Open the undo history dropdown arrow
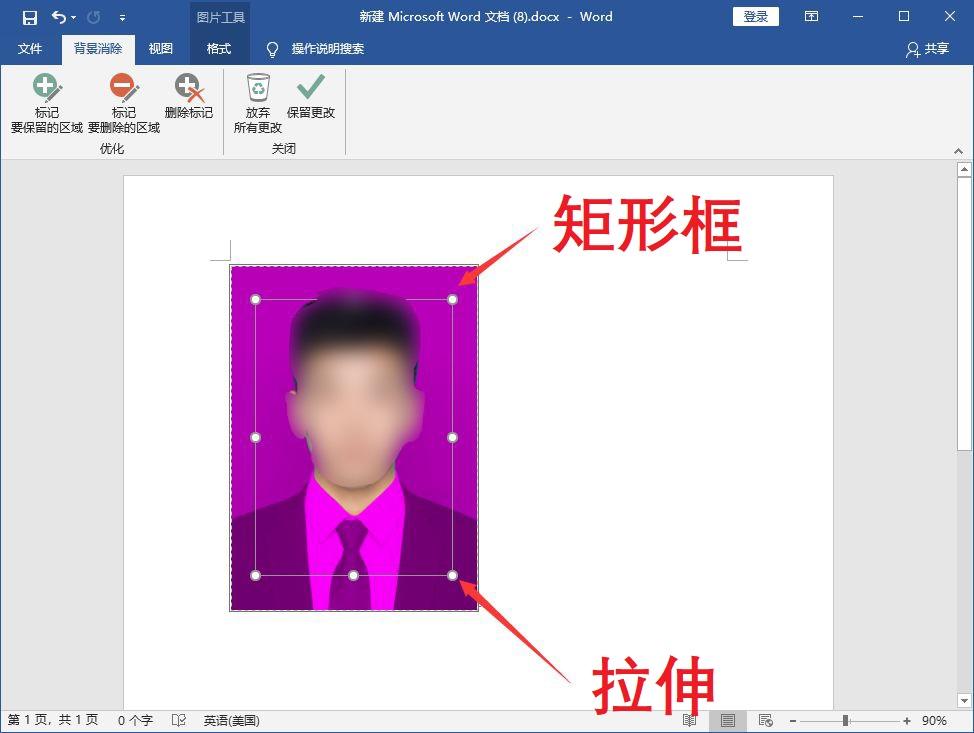This screenshot has height=733, width=974. pos(74,17)
